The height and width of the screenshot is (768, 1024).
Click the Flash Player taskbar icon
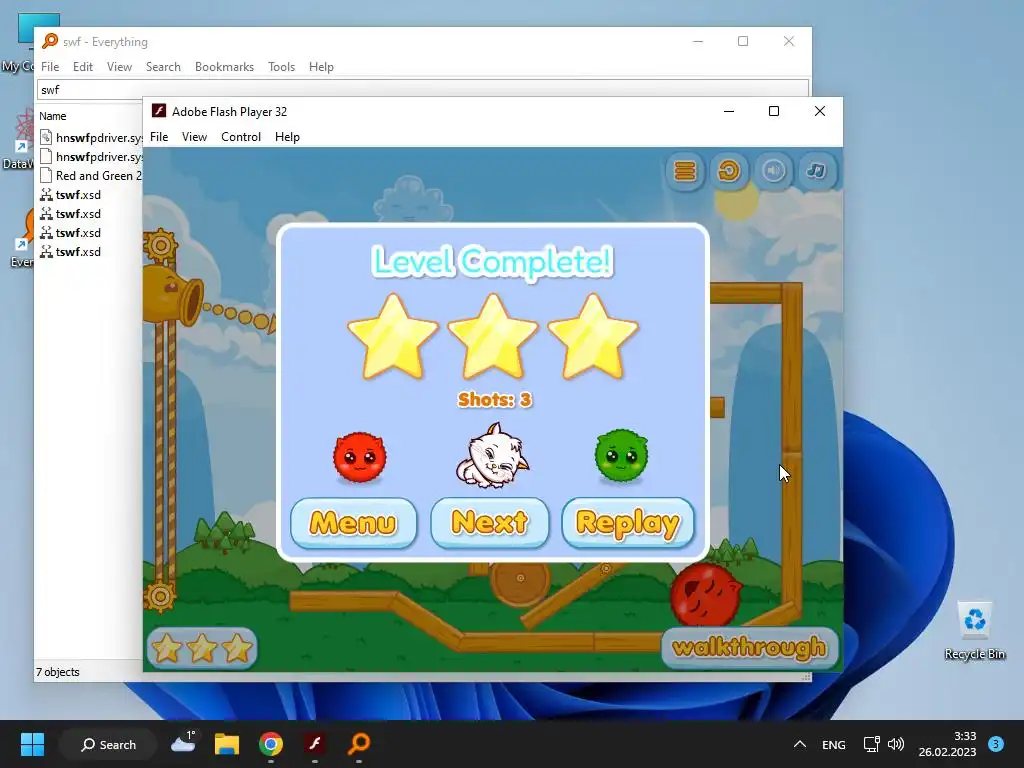tap(315, 744)
